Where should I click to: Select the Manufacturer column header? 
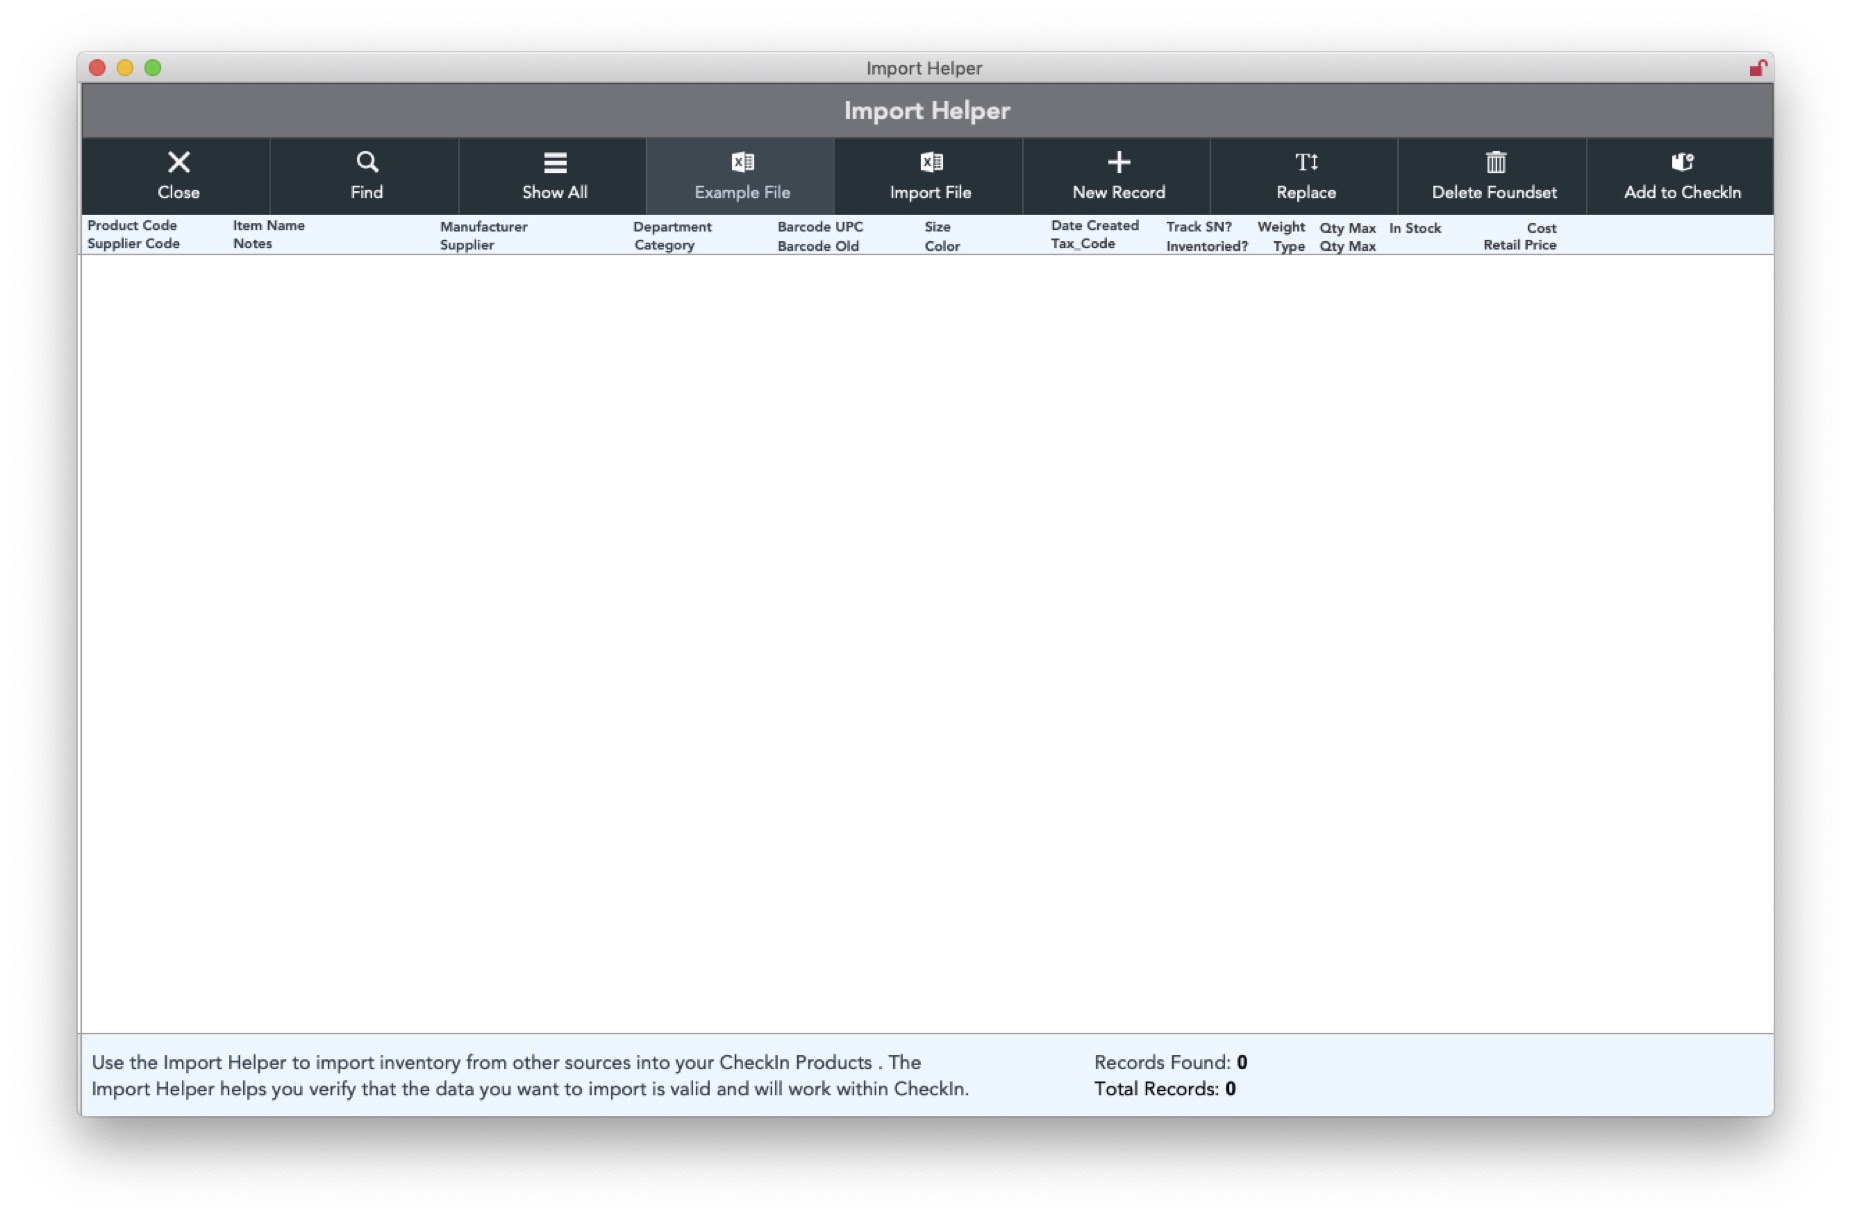pyautogui.click(x=483, y=227)
